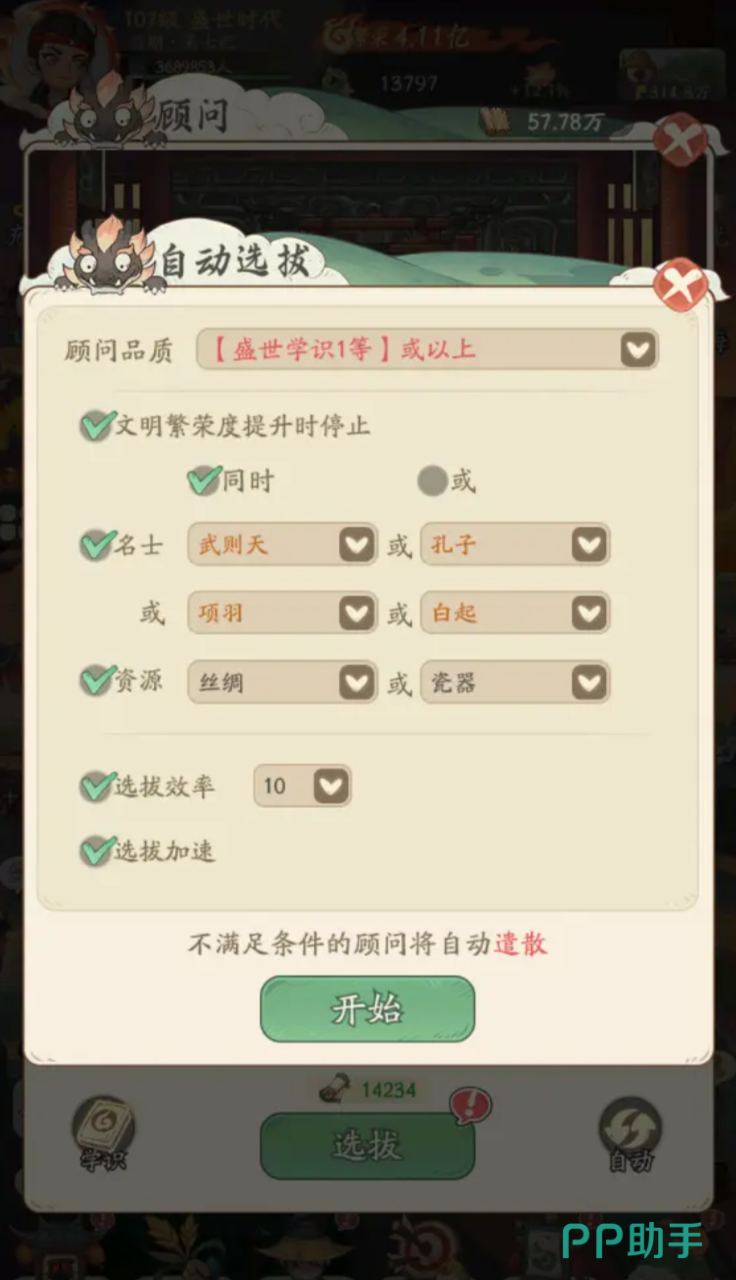Toggle the 选拔效率 checkbox

tap(96, 786)
